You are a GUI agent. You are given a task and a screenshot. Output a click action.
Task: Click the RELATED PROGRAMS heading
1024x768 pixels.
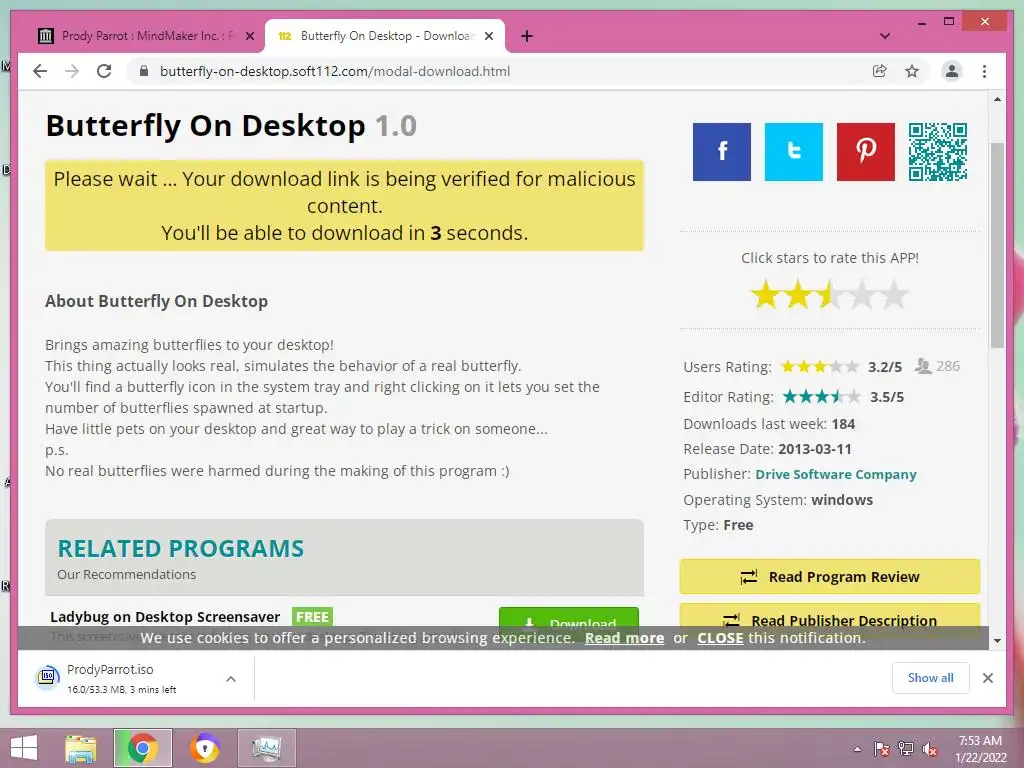[181, 549]
